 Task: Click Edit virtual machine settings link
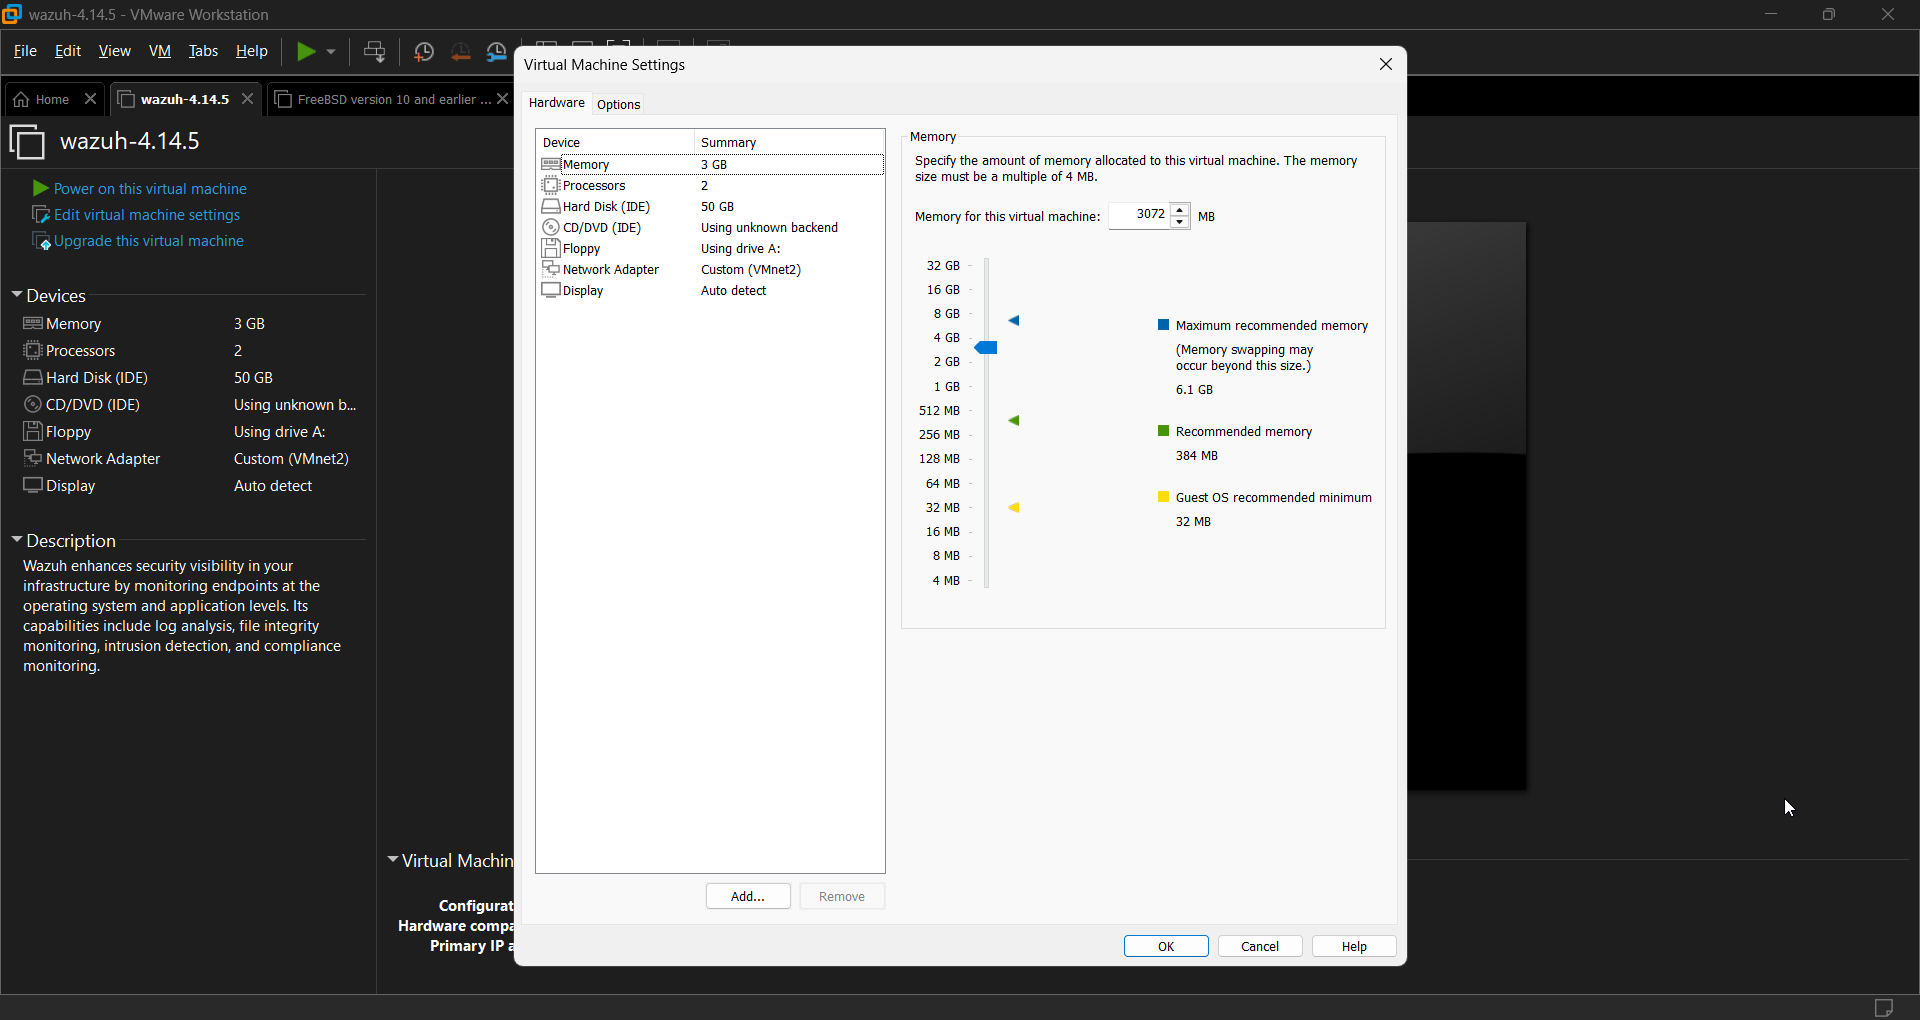pos(147,215)
